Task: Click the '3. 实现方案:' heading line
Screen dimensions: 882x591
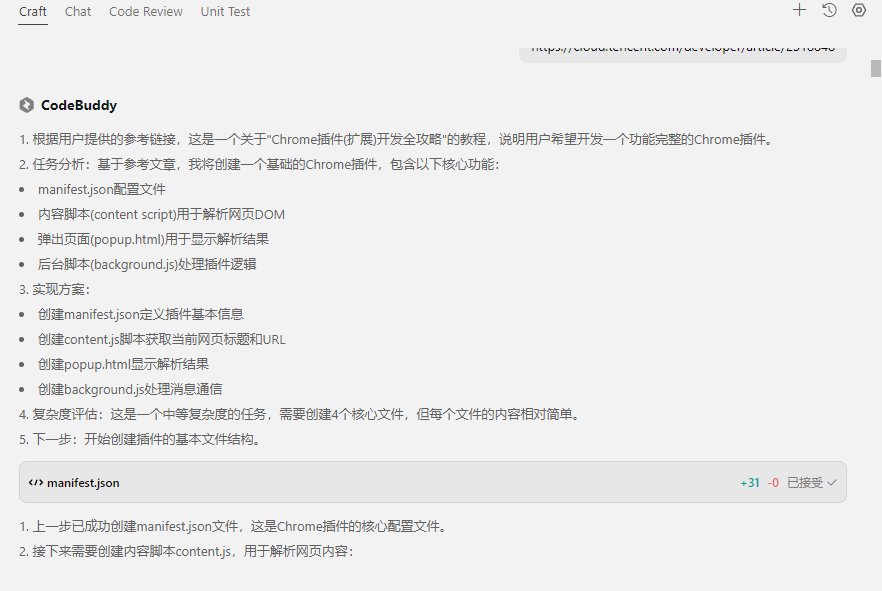Action: pyautogui.click(x=55, y=289)
